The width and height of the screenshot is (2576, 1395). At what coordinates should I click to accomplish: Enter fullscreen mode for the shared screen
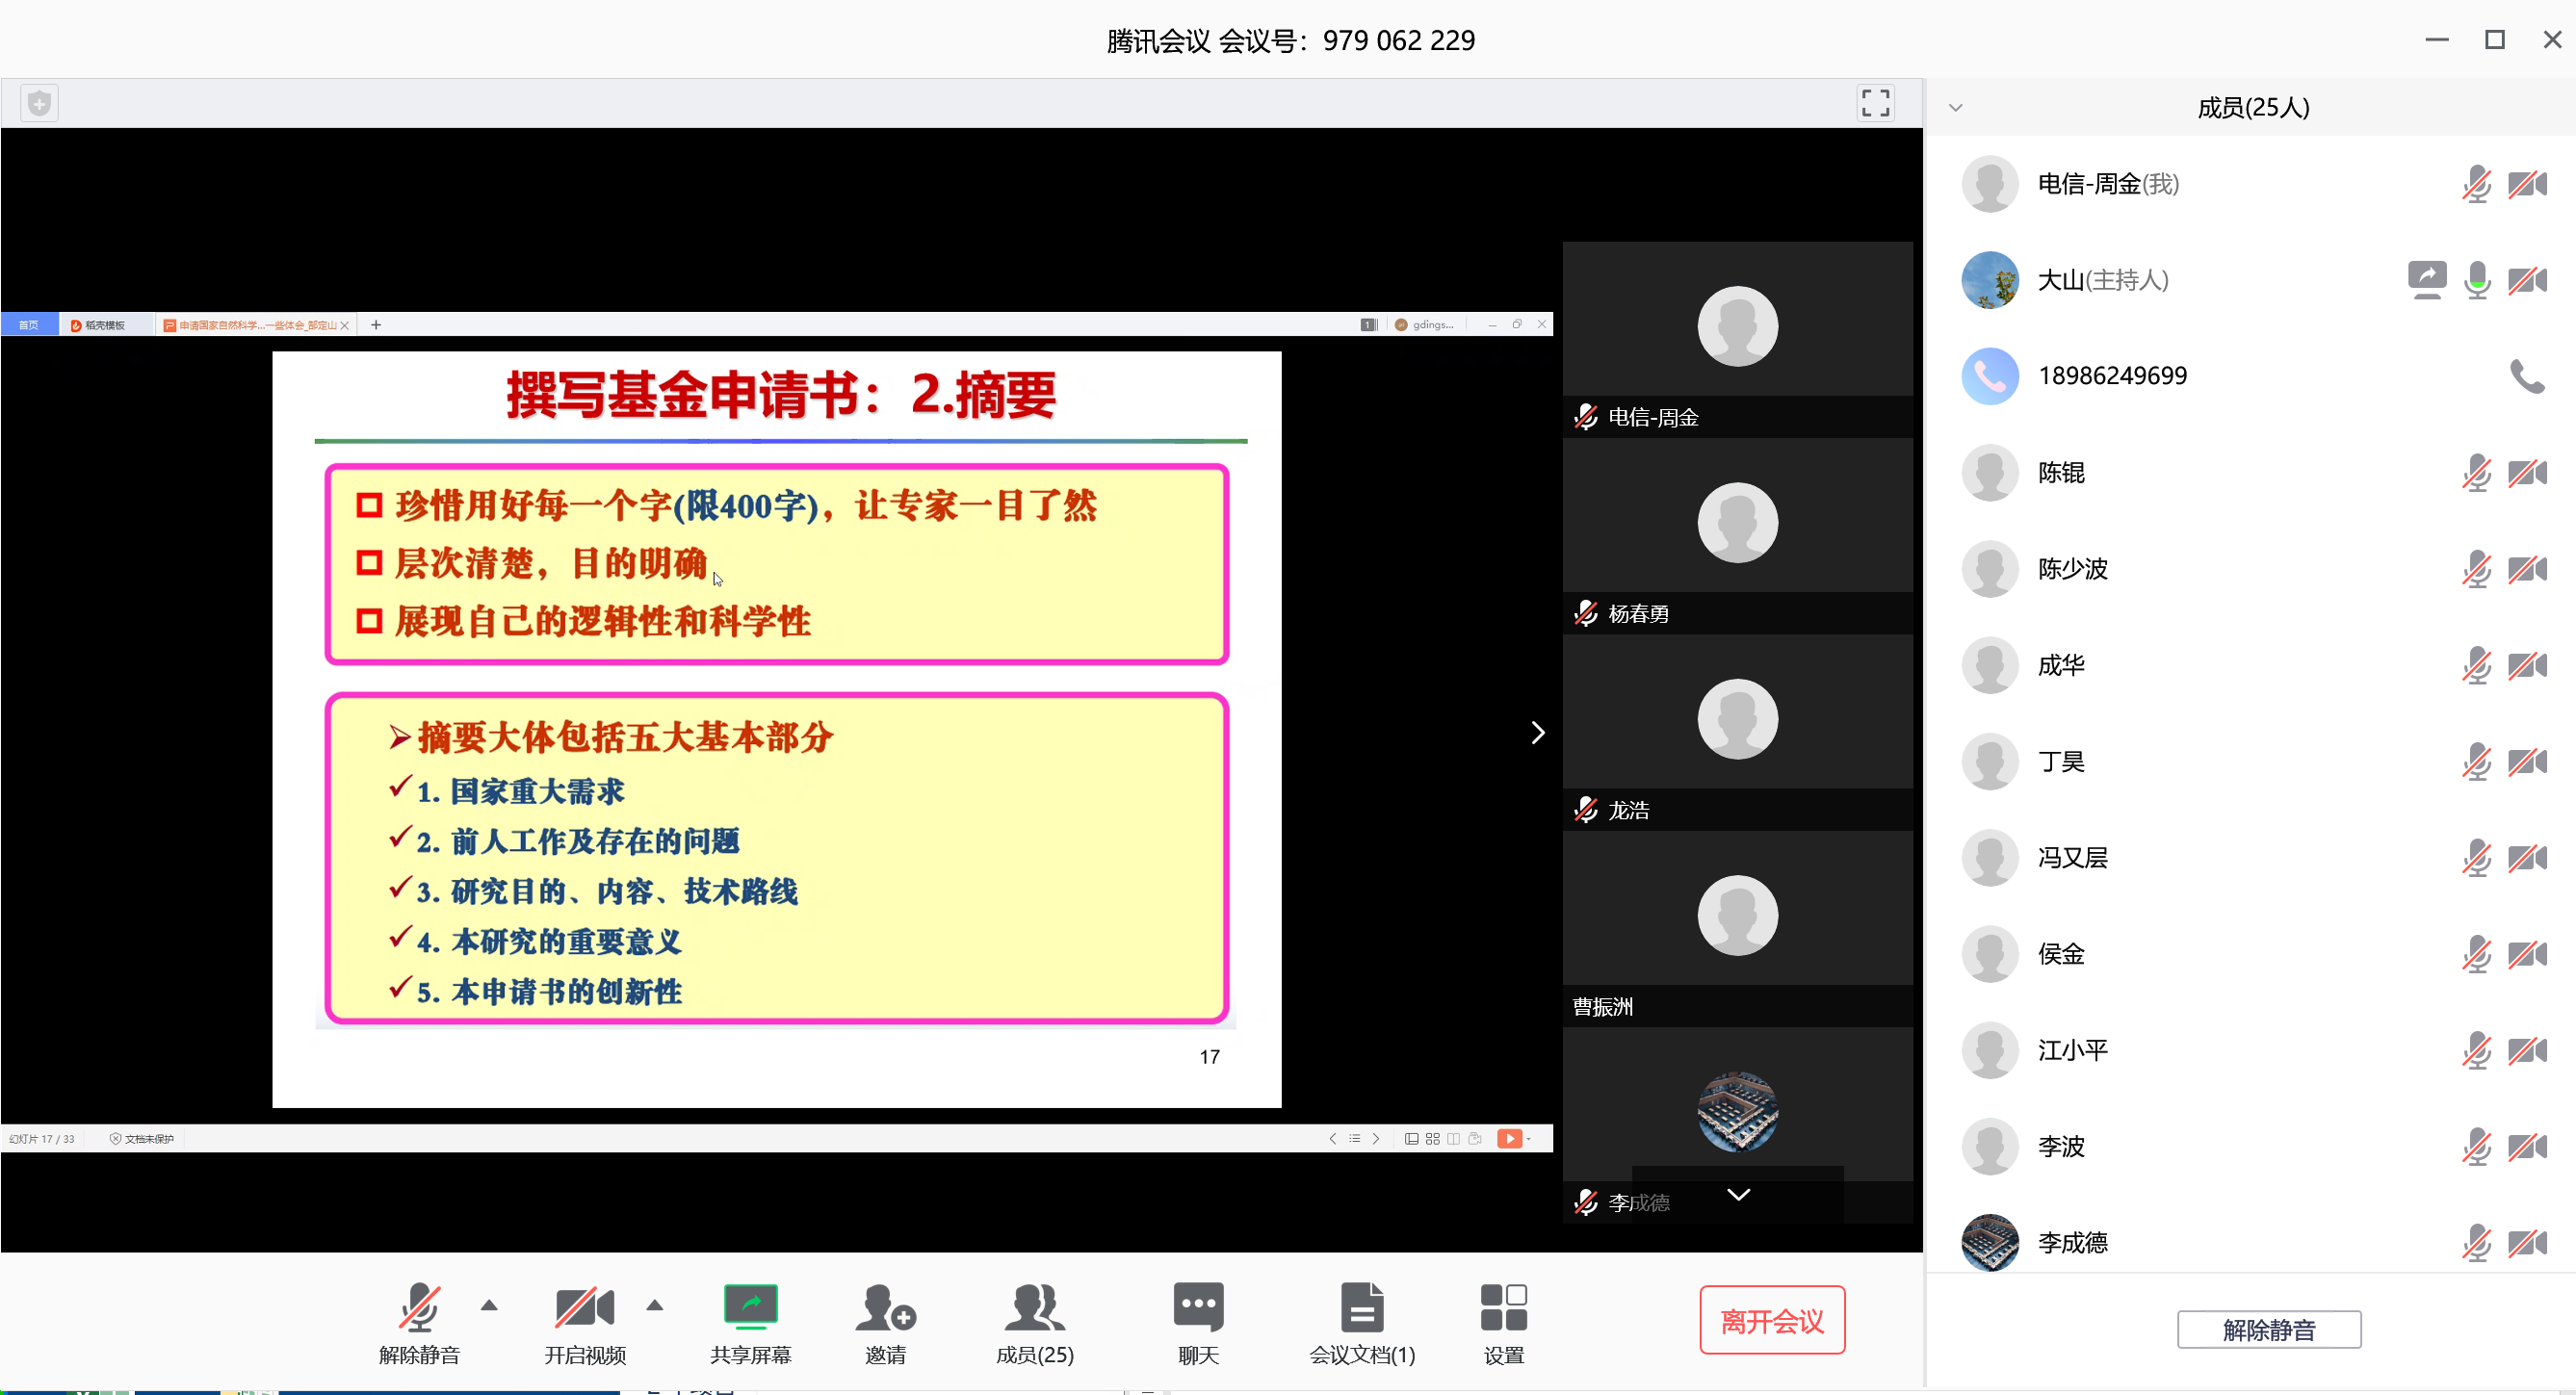pos(1875,103)
